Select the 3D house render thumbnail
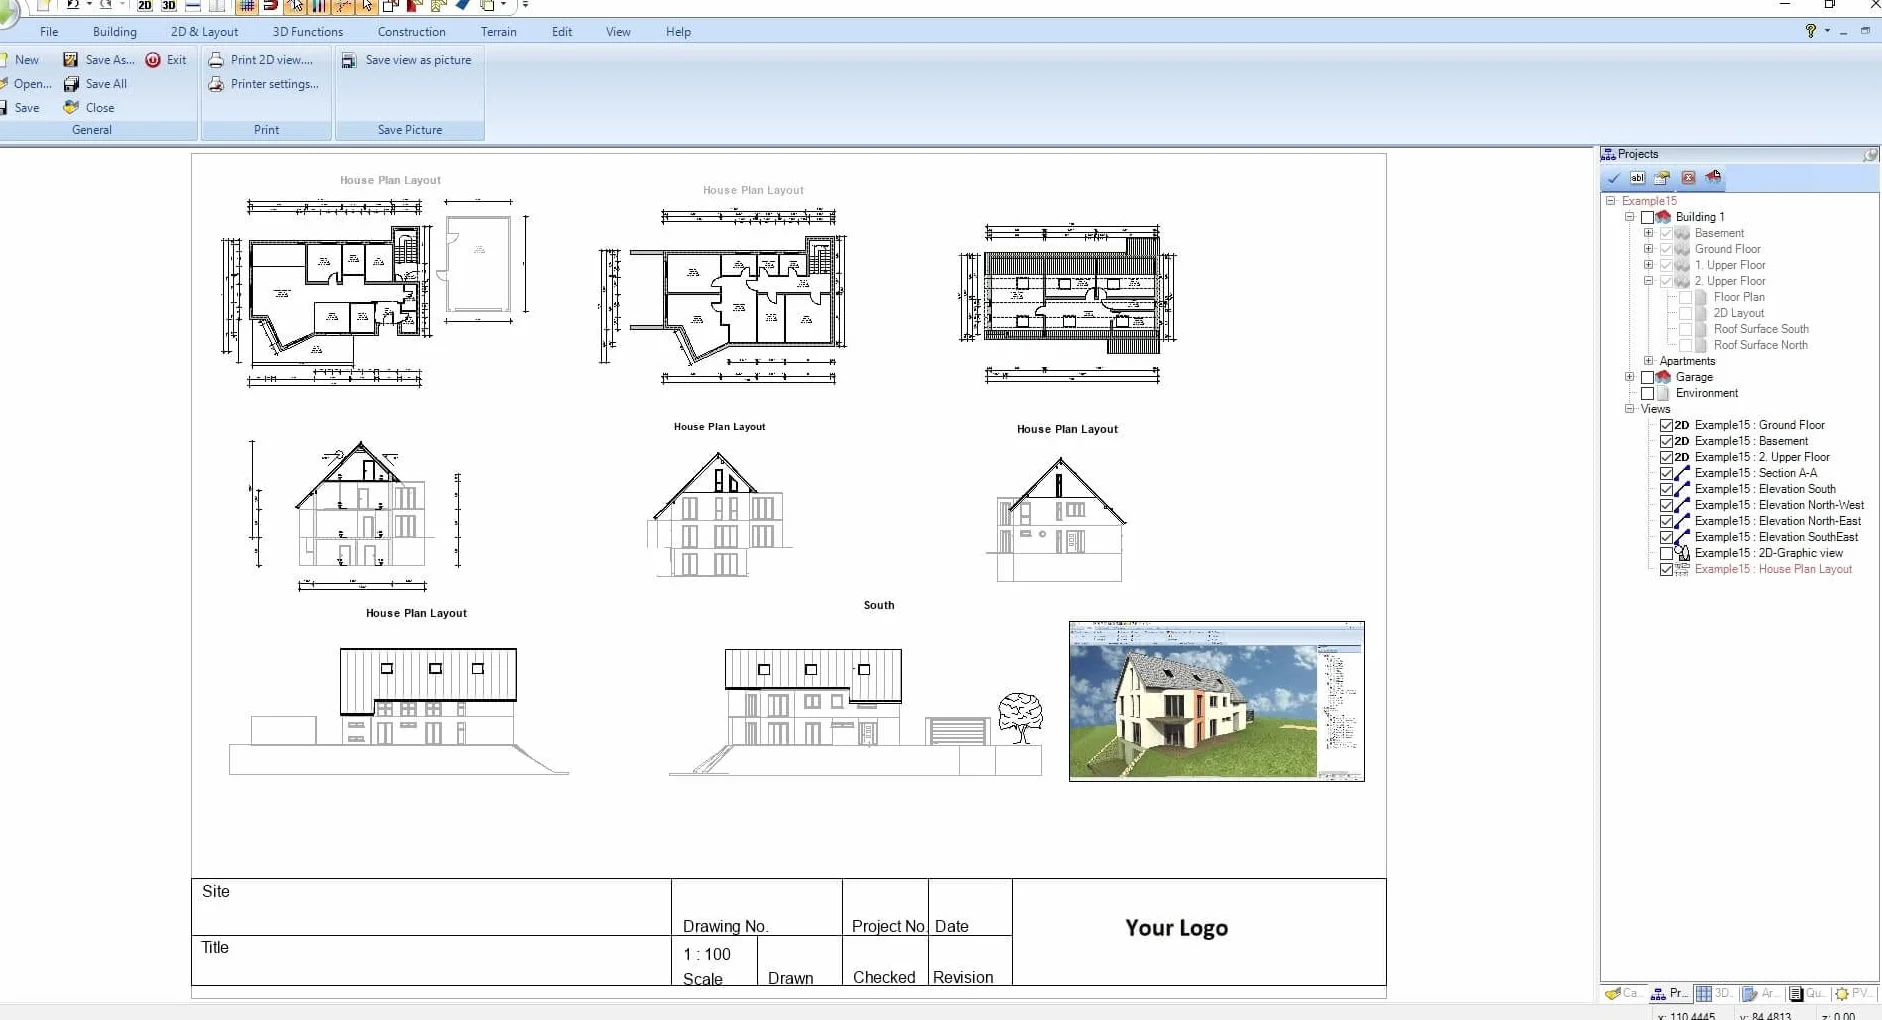1882x1020 pixels. click(x=1216, y=701)
